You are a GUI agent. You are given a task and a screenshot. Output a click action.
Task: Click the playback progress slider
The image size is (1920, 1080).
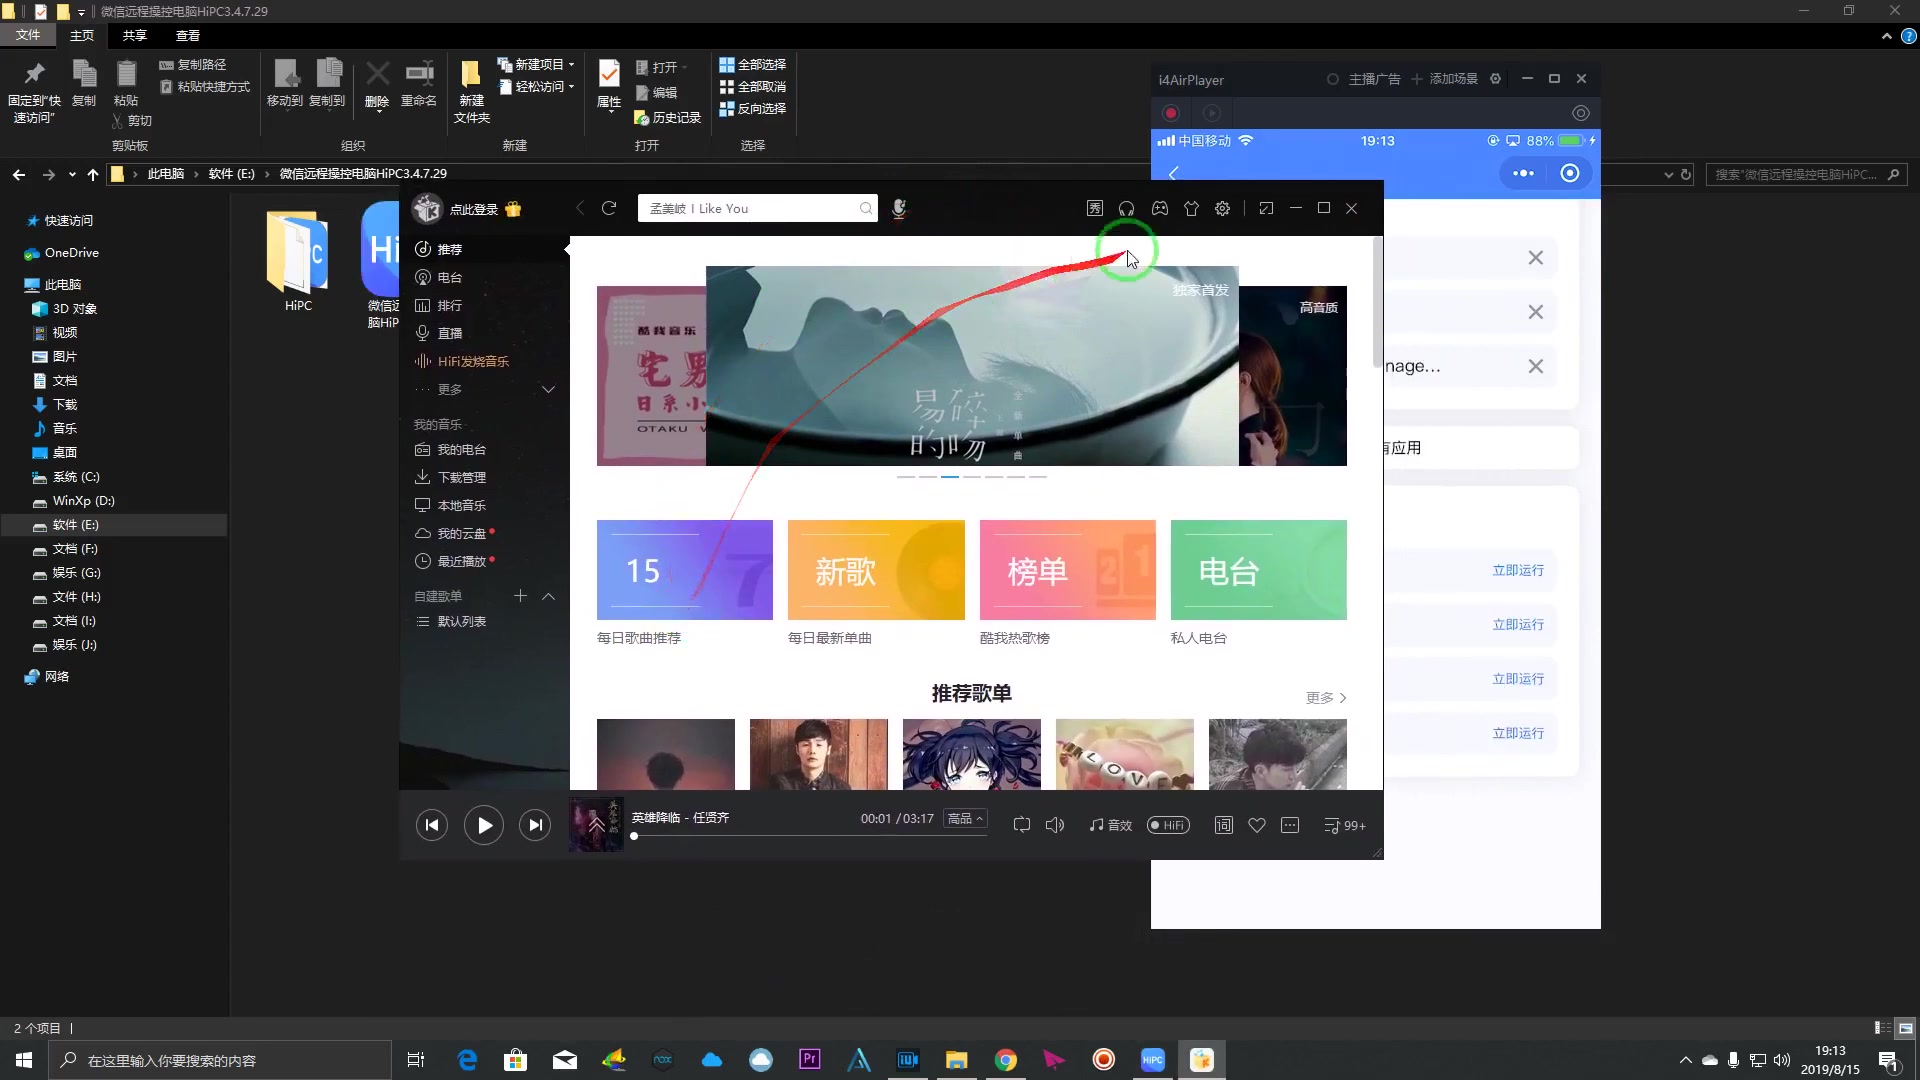[809, 836]
